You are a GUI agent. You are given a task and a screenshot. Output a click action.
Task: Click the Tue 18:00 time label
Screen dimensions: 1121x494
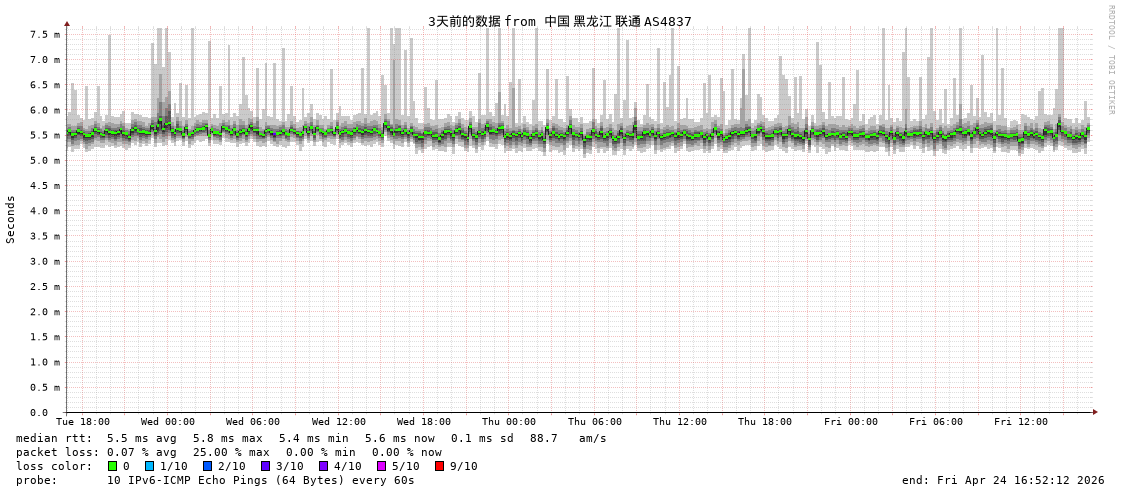coord(83,422)
